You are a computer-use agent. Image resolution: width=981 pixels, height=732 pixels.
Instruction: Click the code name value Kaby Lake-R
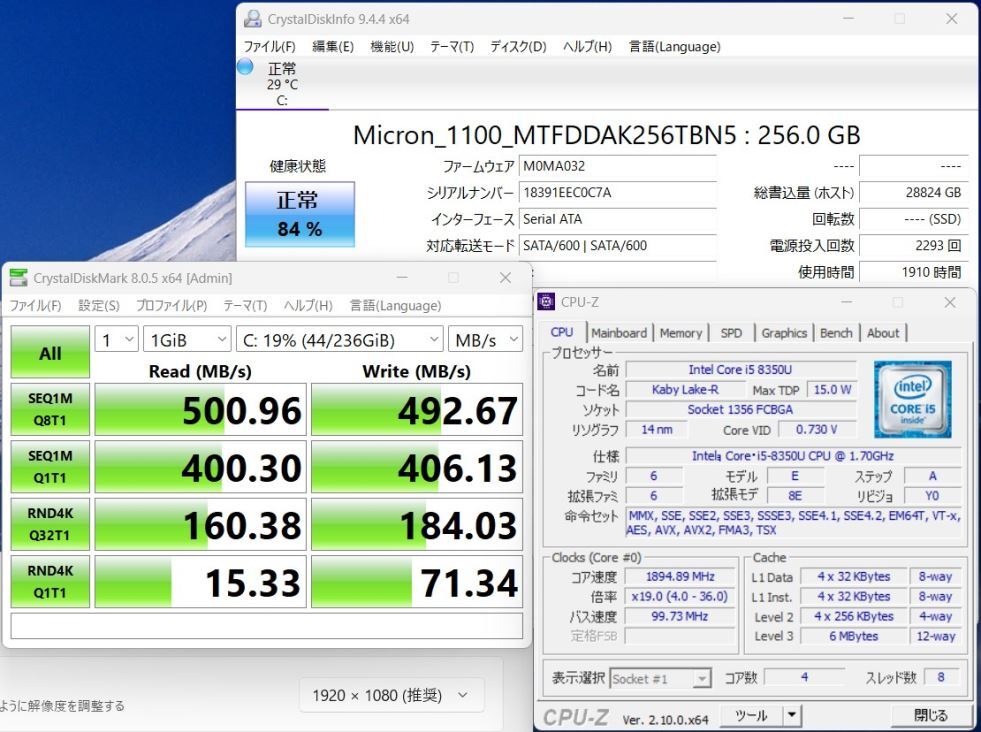pos(685,390)
